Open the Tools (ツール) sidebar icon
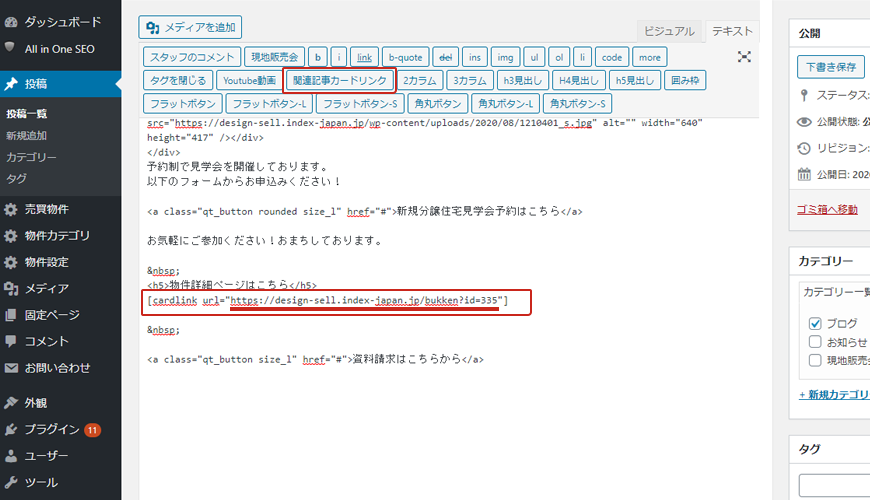Viewport: 870px width, 500px height. (x=11, y=483)
